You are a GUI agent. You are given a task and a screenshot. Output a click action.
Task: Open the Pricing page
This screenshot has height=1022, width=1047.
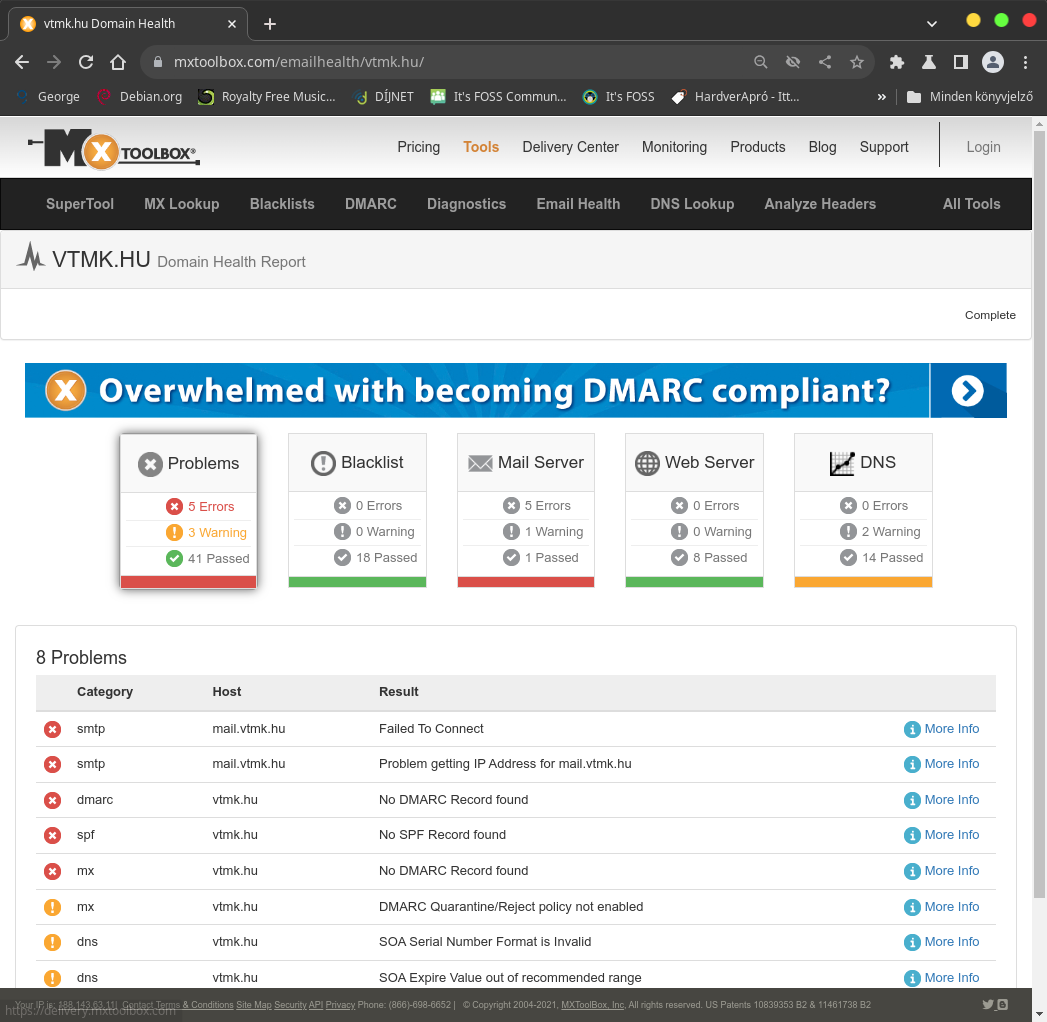coord(419,147)
